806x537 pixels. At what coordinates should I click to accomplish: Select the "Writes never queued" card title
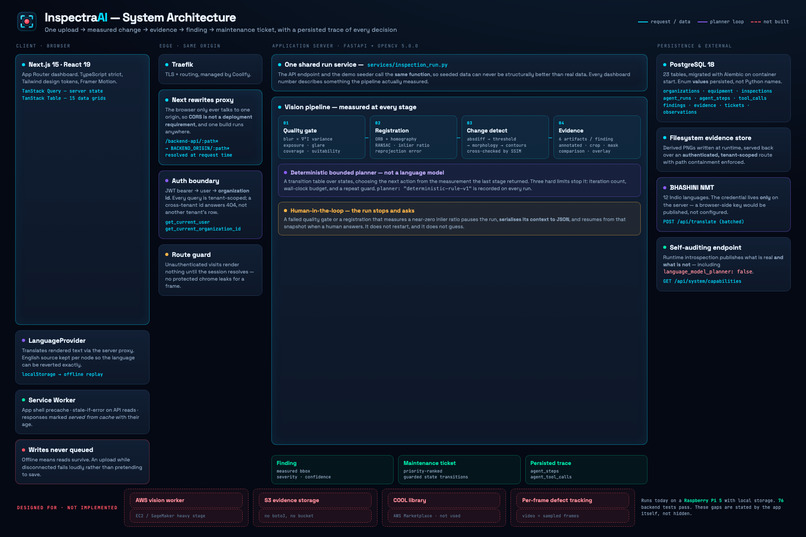click(x=61, y=450)
